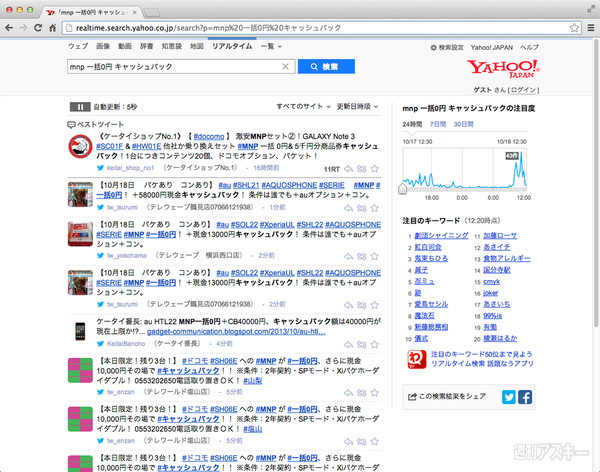The width and height of the screenshot is (600, 472).
Task: Go back with the browser back arrow
Action: click(9, 28)
